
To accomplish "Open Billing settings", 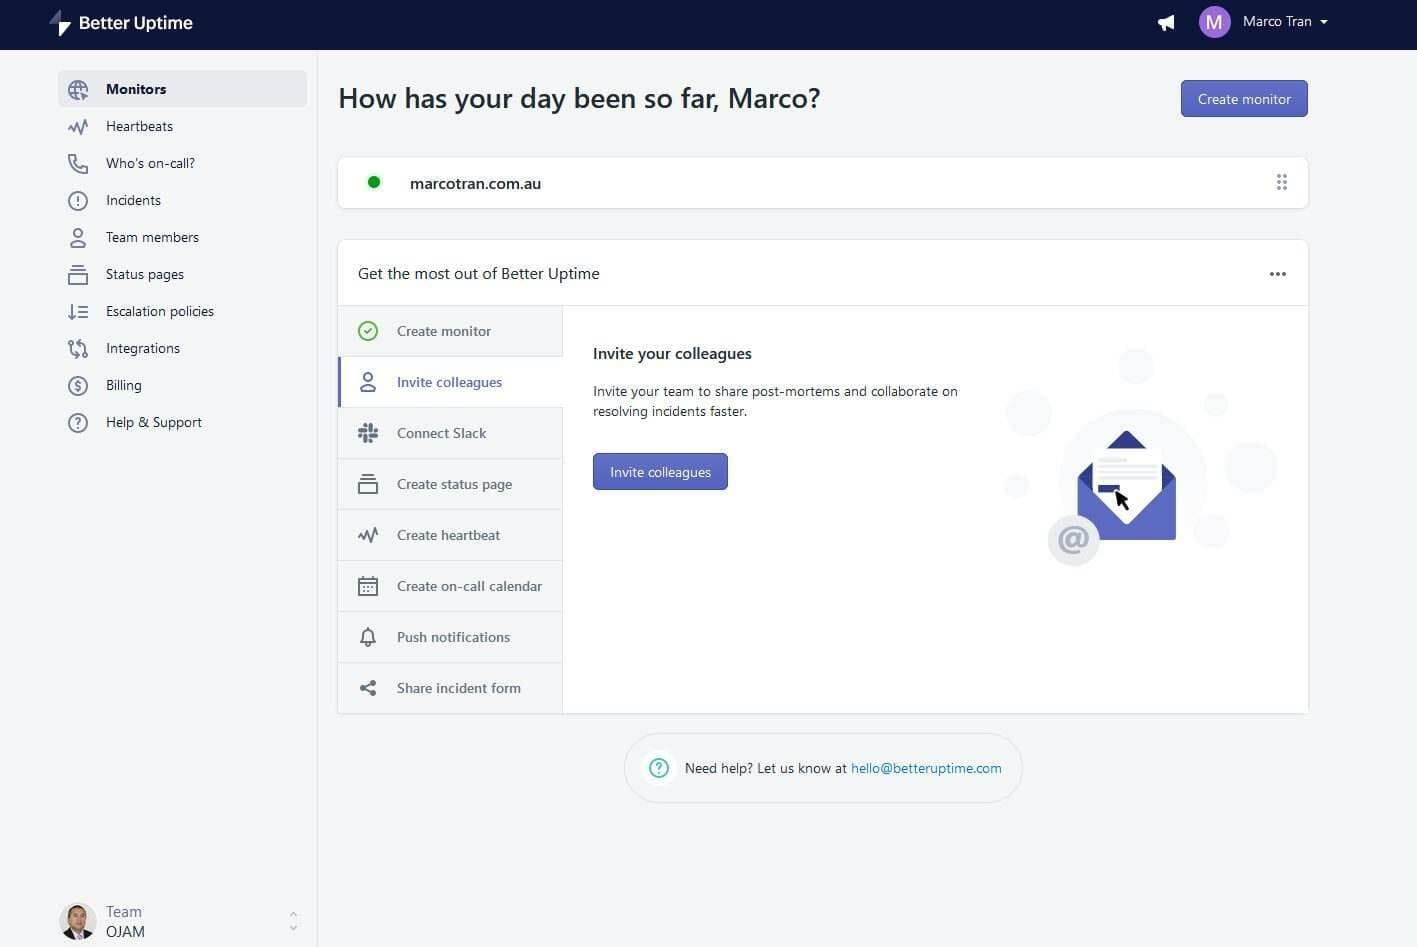I will coord(123,385).
